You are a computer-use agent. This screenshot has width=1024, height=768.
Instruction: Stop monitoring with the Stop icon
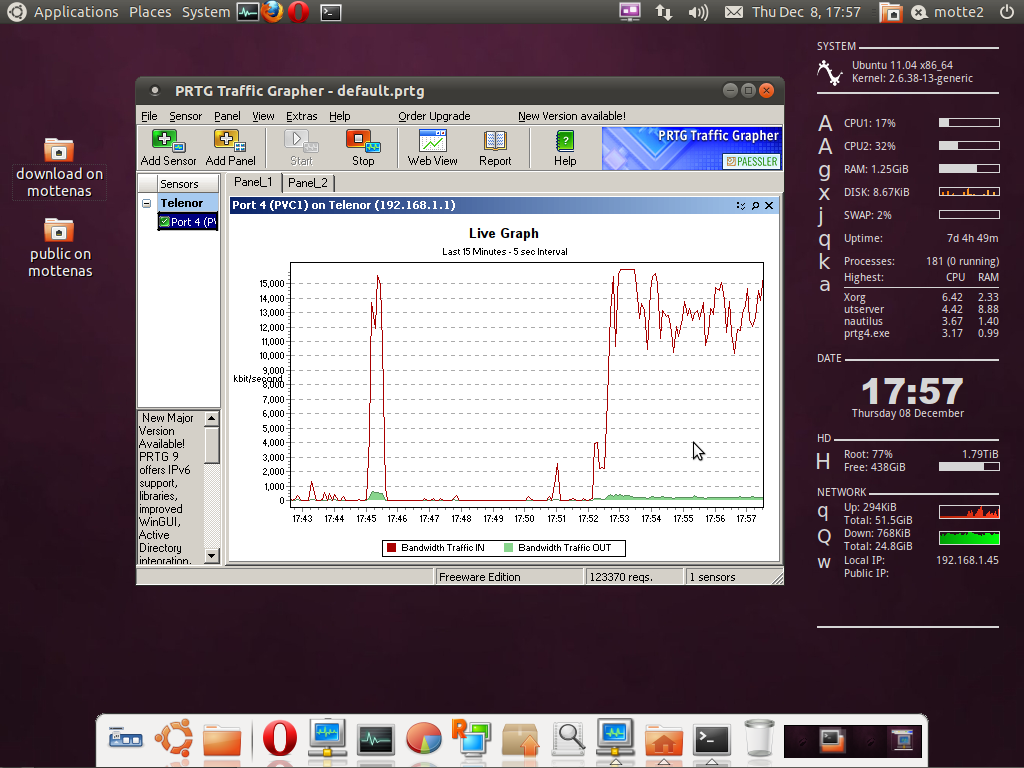click(363, 148)
